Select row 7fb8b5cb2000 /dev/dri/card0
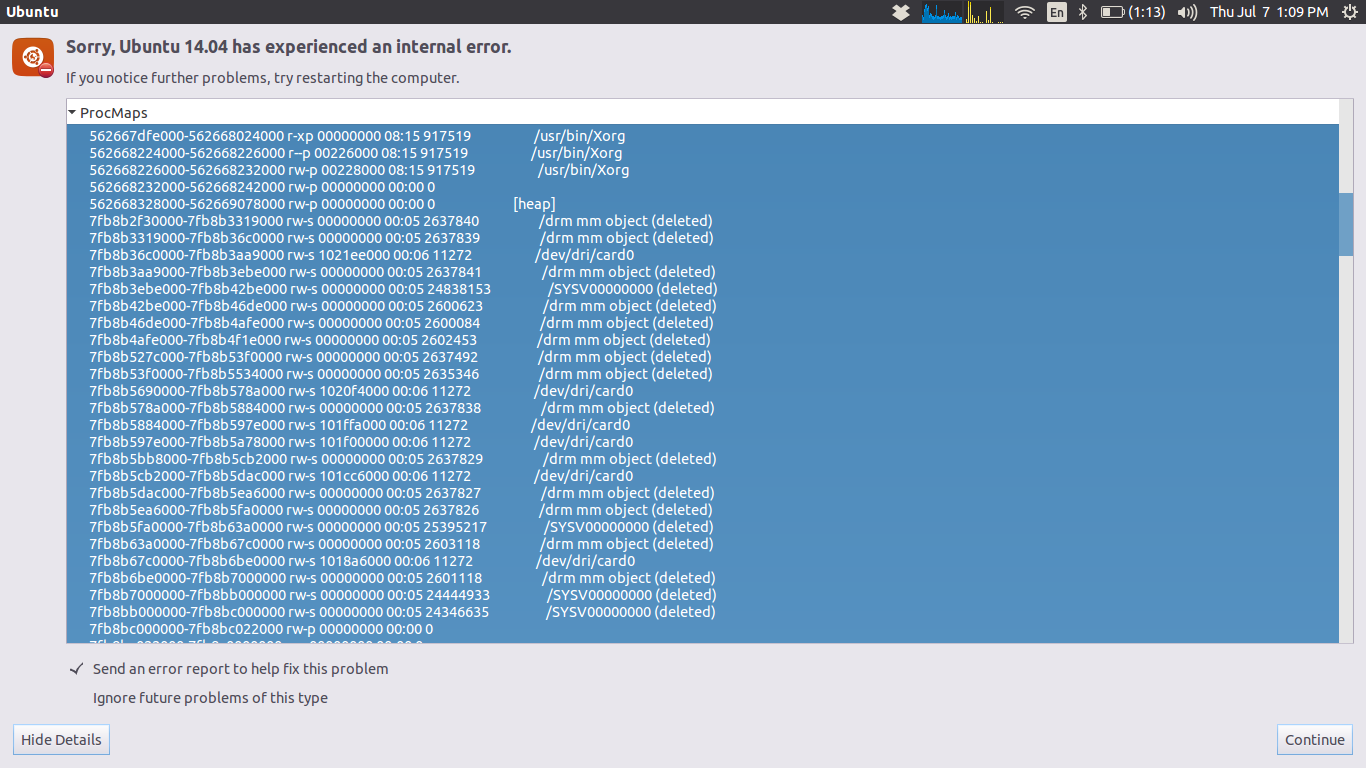This screenshot has height=768, width=1366. pyautogui.click(x=702, y=476)
